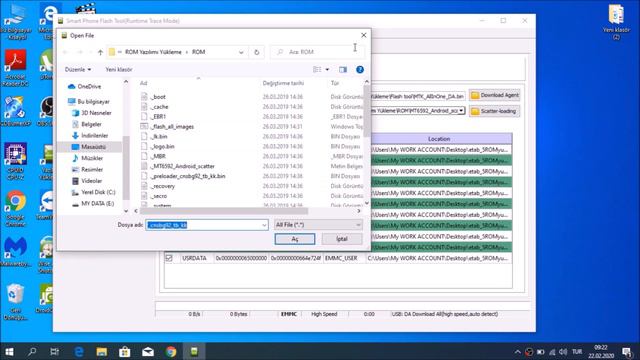The width and height of the screenshot is (640, 360).
Task: Click Yeni klasör in dialog toolbar
Action: (x=119, y=70)
